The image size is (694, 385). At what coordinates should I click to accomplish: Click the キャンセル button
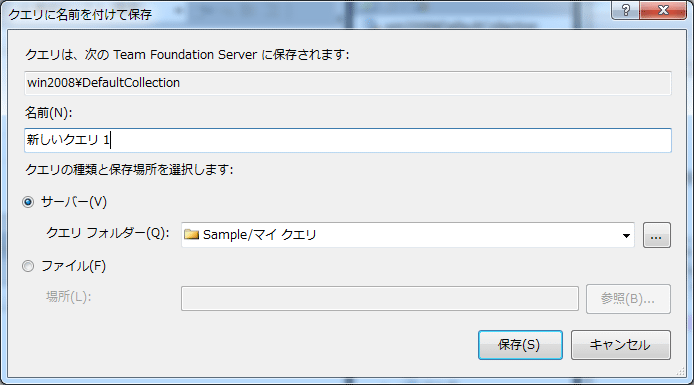(621, 345)
